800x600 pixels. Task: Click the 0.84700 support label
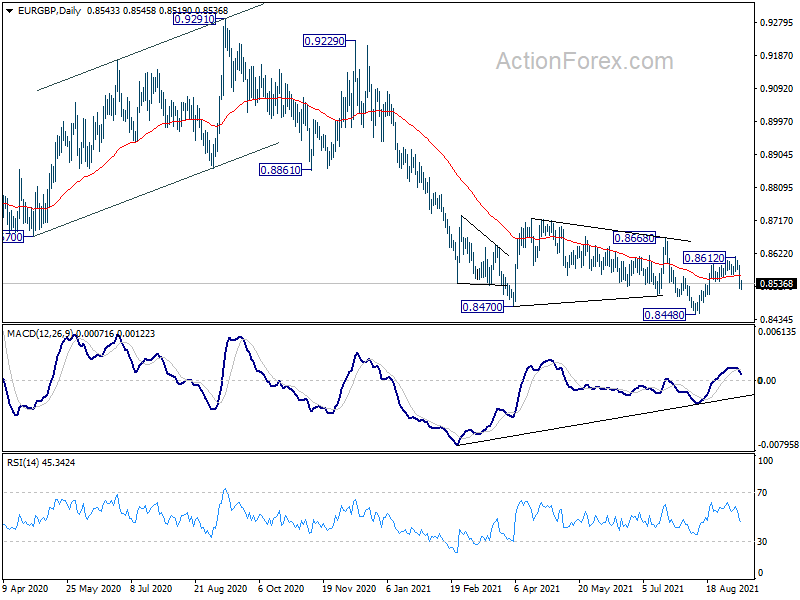click(482, 307)
